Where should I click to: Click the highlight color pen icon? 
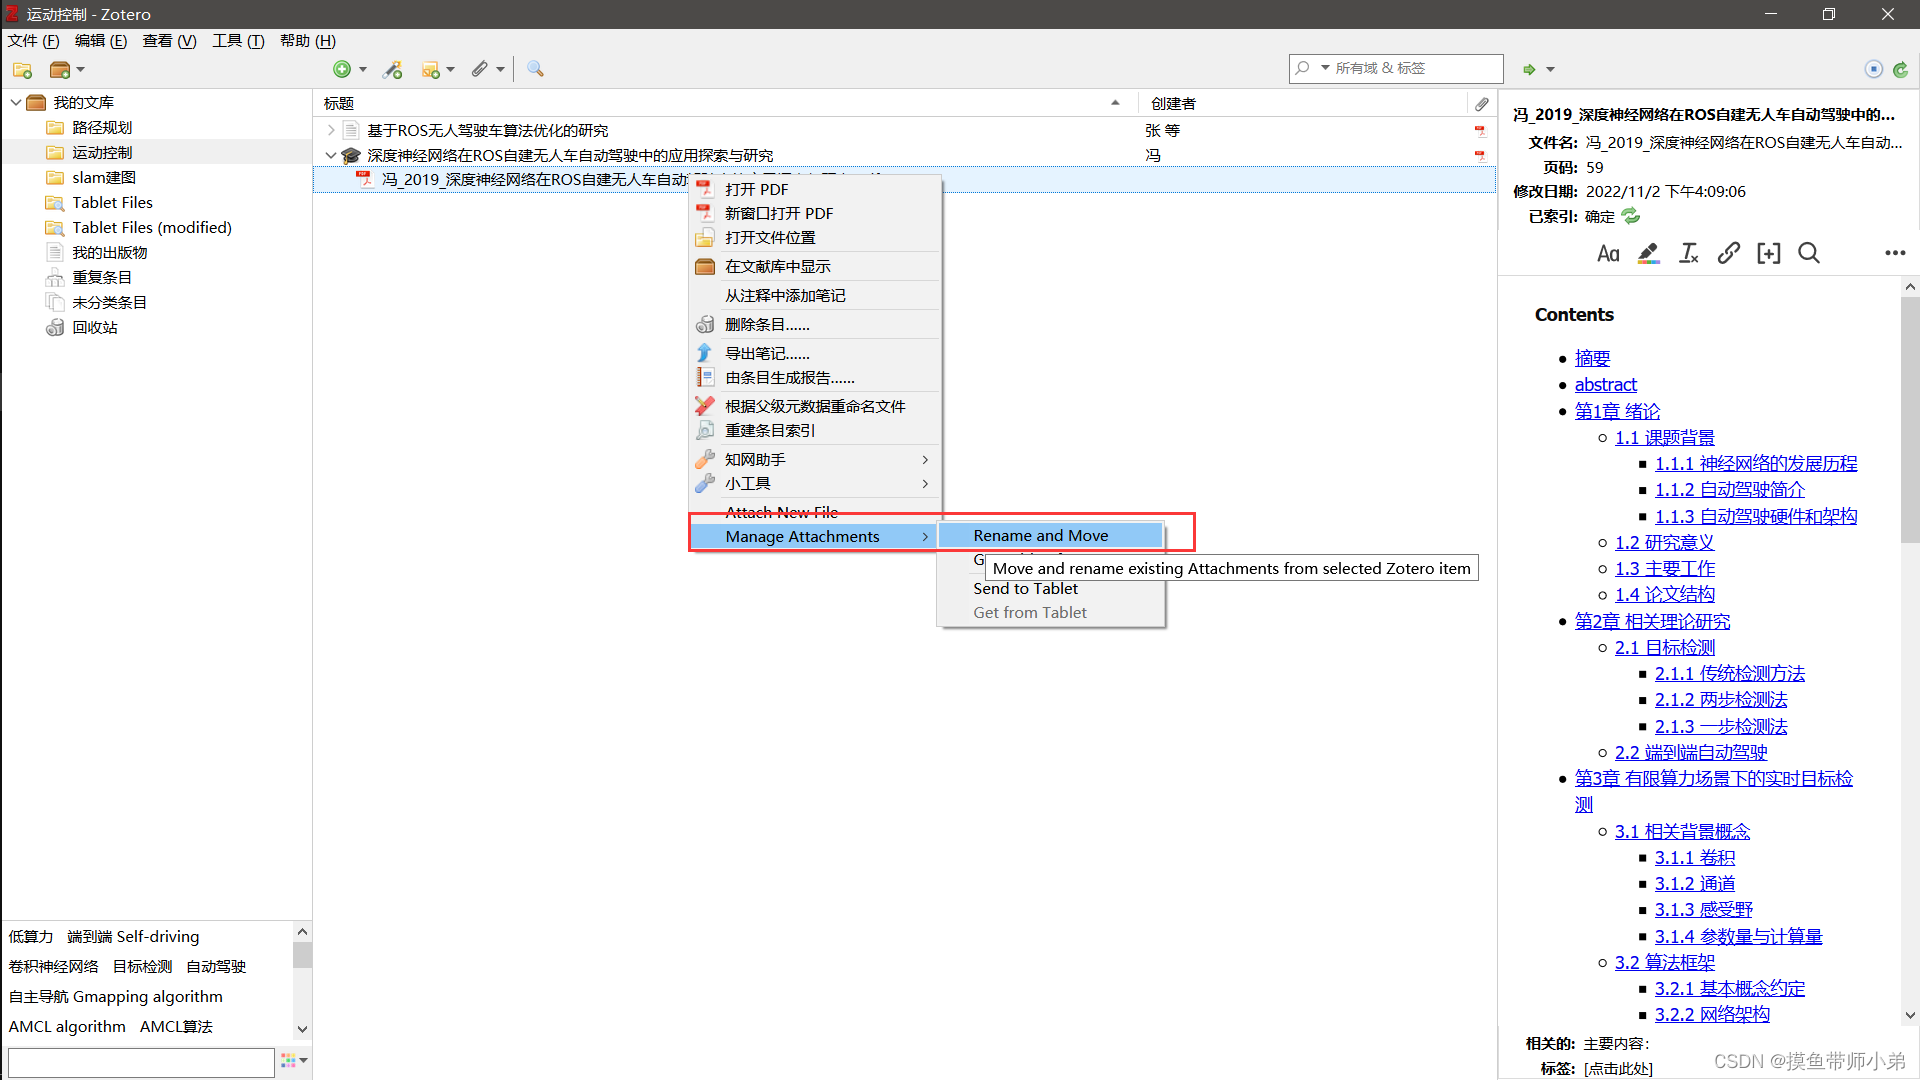coord(1648,254)
